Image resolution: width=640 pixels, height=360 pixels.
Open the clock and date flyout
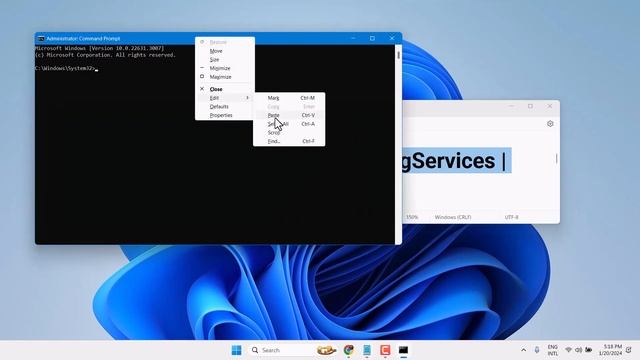click(x=611, y=350)
